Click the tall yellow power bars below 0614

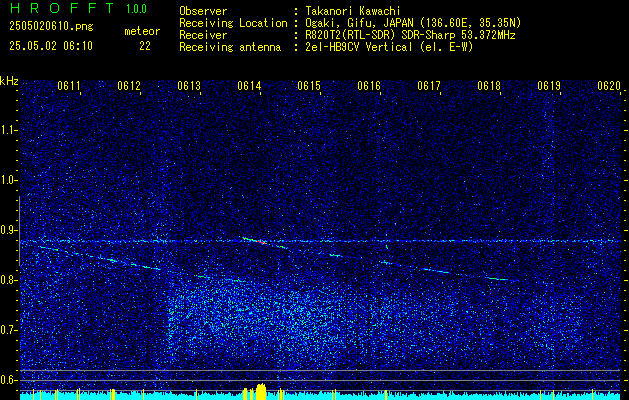[261, 392]
